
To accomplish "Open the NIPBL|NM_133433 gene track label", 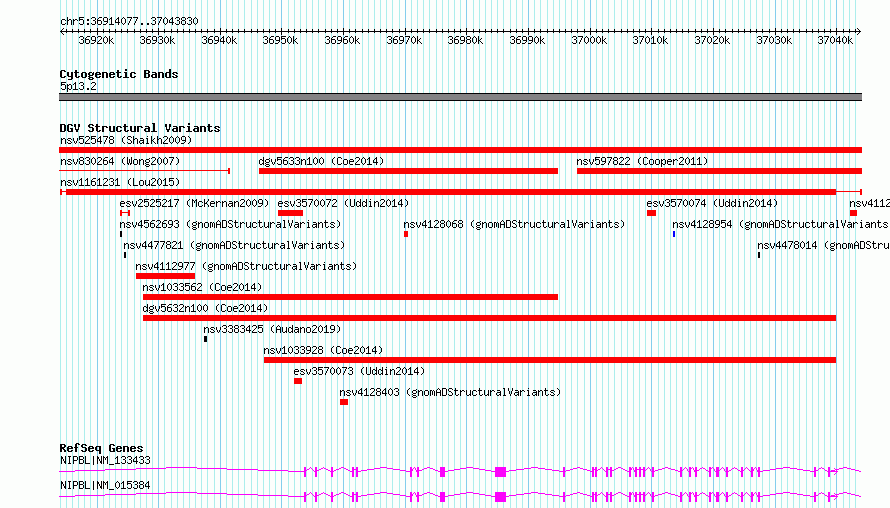I will (x=105, y=460).
